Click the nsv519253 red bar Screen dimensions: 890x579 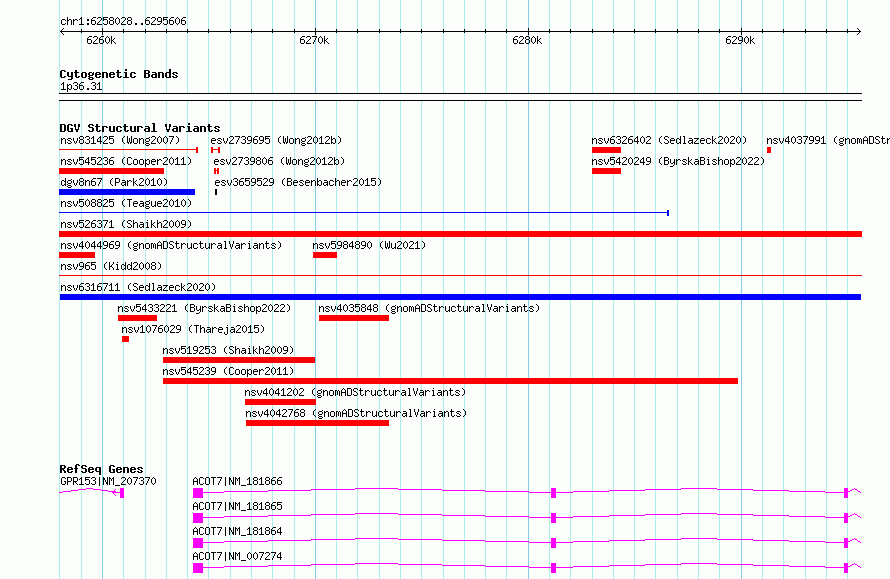[239, 360]
